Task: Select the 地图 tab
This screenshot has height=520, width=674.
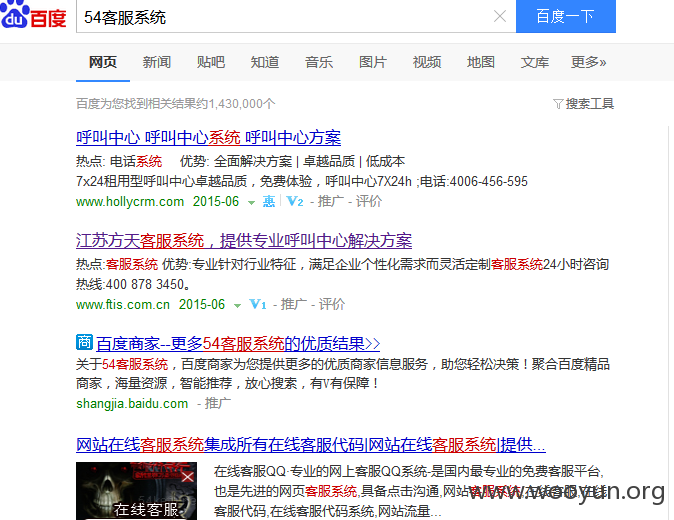Action: pos(481,62)
